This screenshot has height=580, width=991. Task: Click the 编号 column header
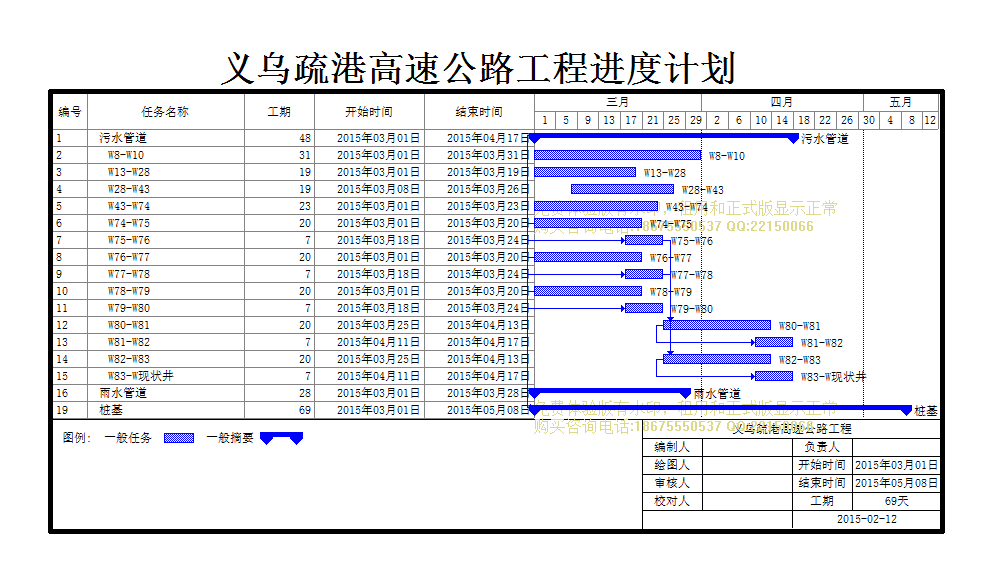point(70,112)
